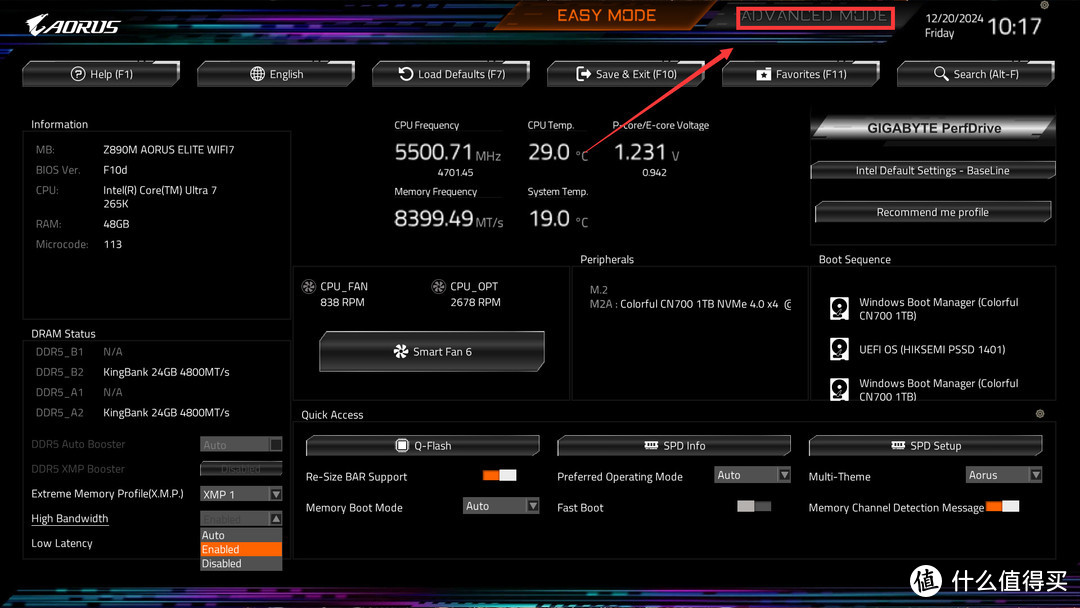Open Search (Alt-F)

click(x=976, y=74)
